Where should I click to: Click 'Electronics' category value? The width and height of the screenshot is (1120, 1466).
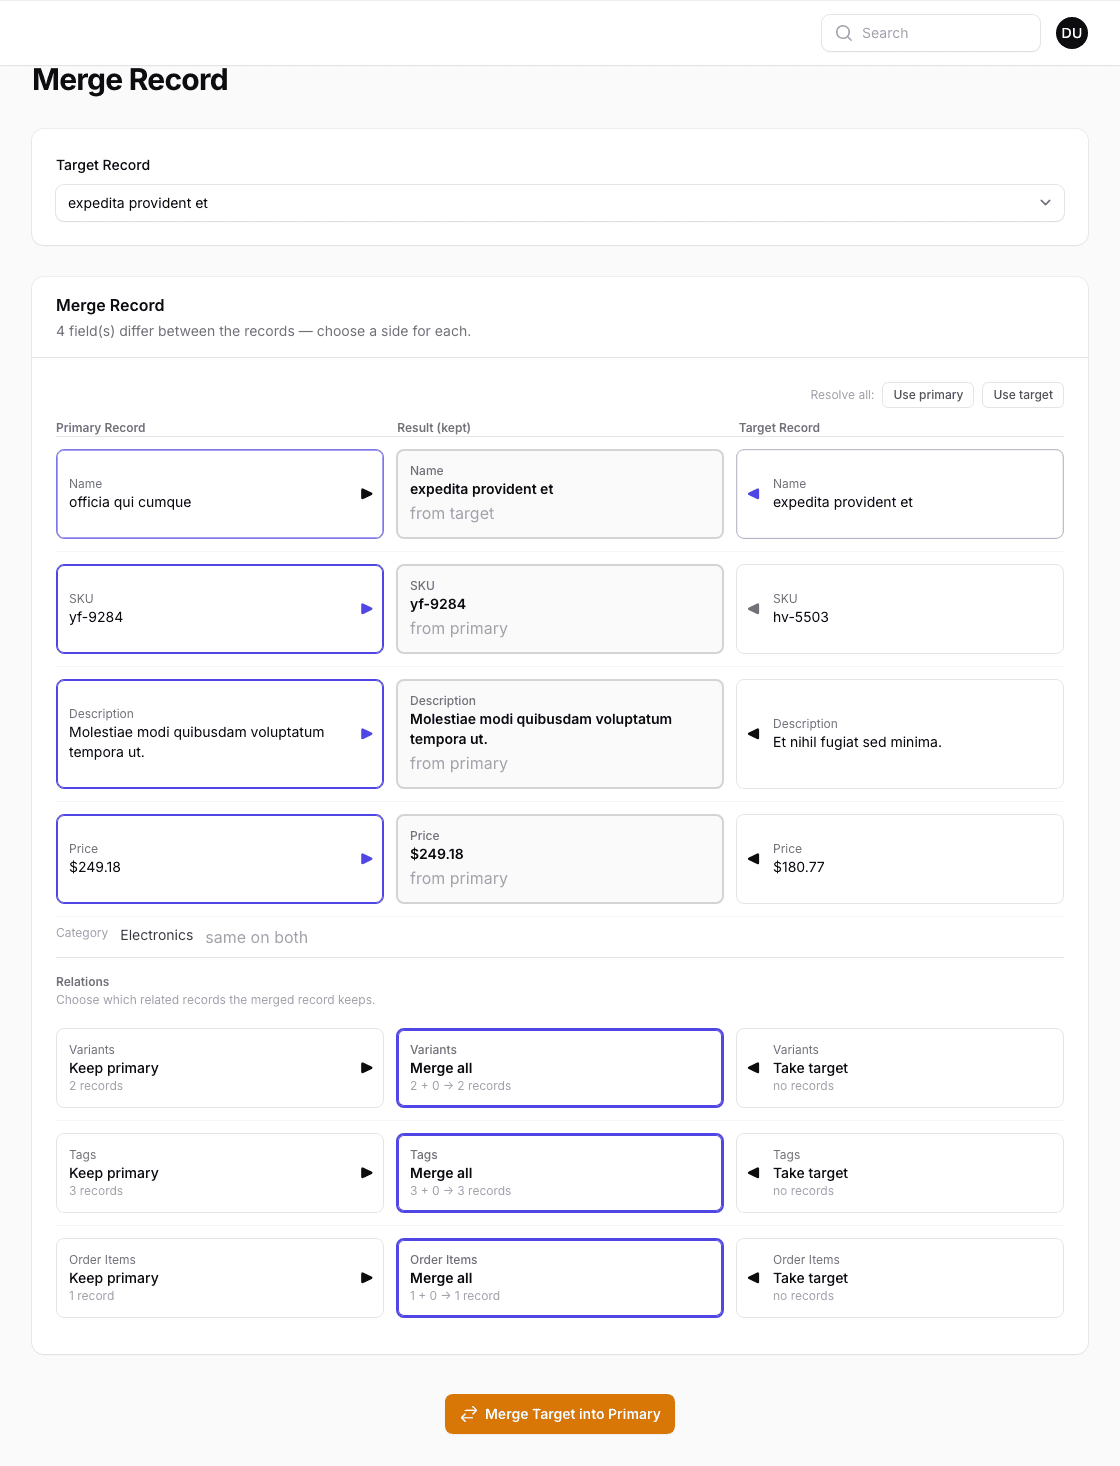[x=157, y=935]
